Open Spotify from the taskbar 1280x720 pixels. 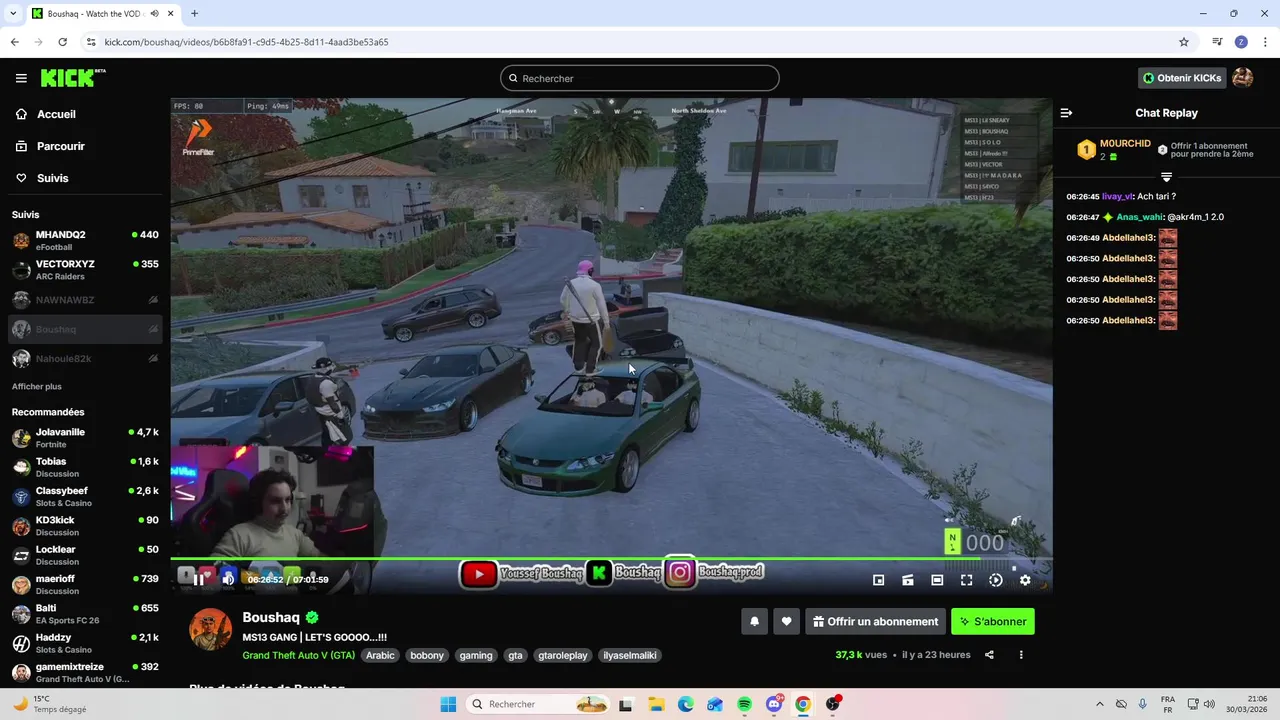(x=744, y=704)
